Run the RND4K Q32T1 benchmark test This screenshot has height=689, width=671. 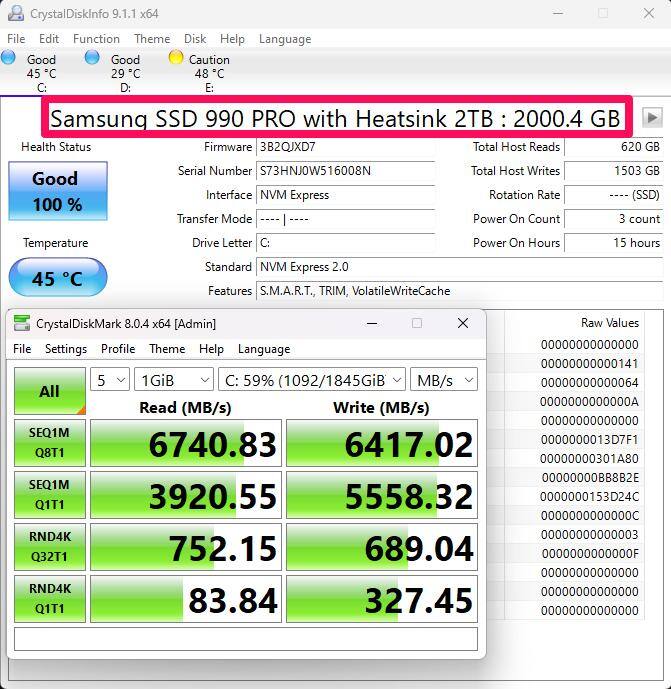pos(49,547)
